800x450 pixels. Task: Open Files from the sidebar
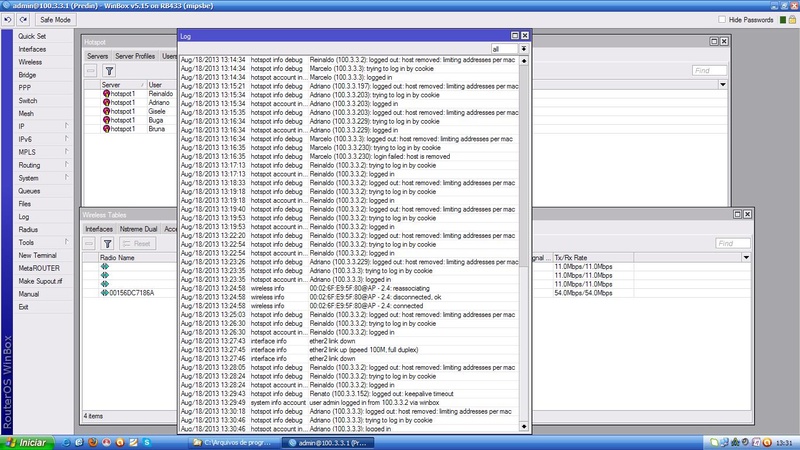(x=24, y=204)
